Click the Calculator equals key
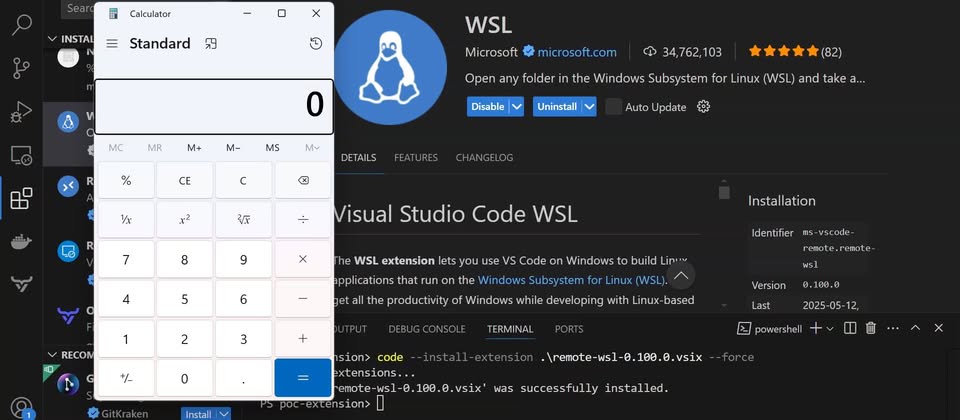 tap(303, 378)
